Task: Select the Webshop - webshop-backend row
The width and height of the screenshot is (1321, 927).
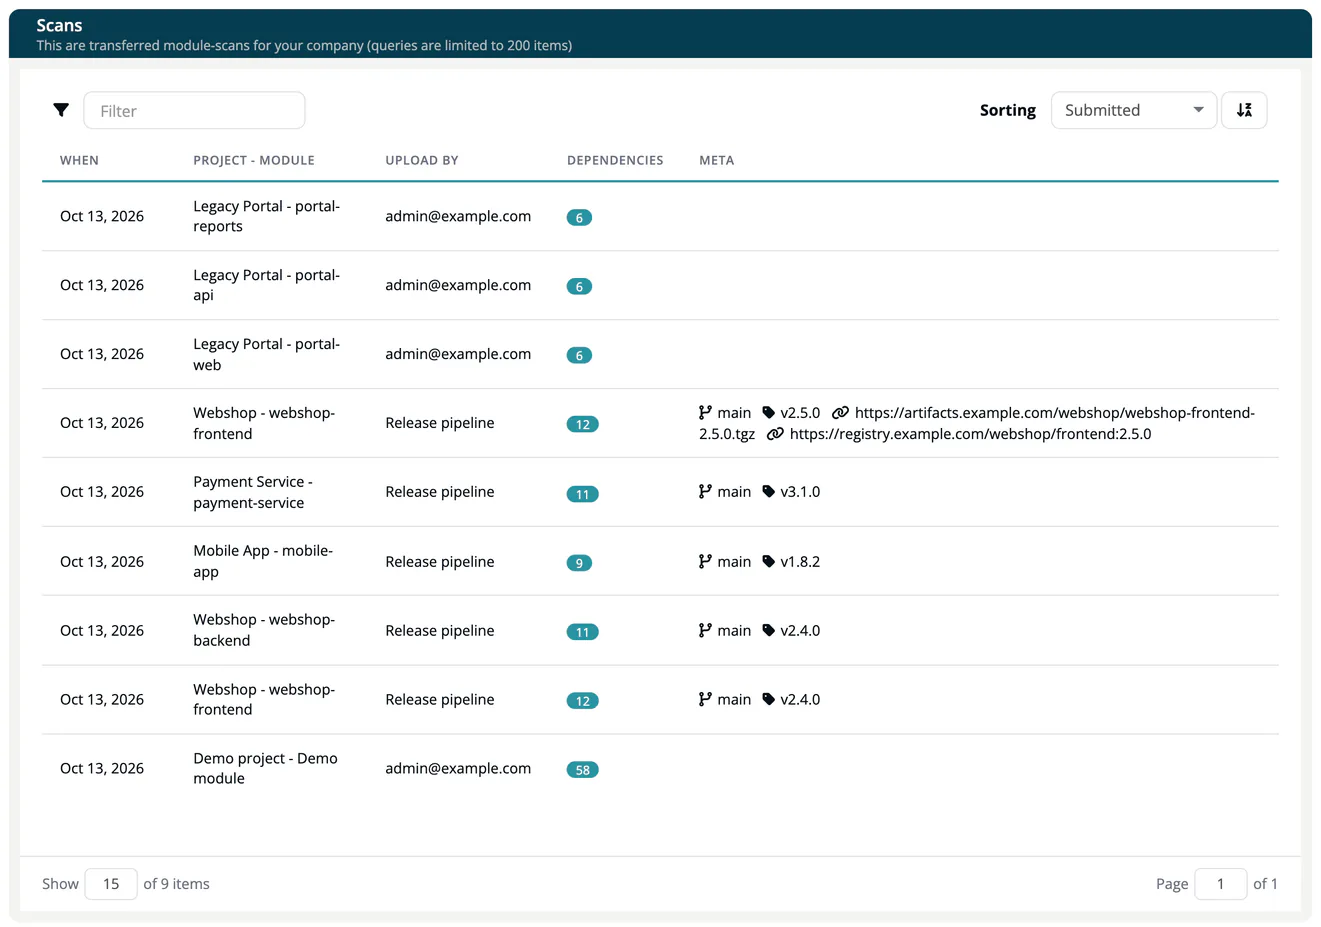Action: (x=660, y=630)
